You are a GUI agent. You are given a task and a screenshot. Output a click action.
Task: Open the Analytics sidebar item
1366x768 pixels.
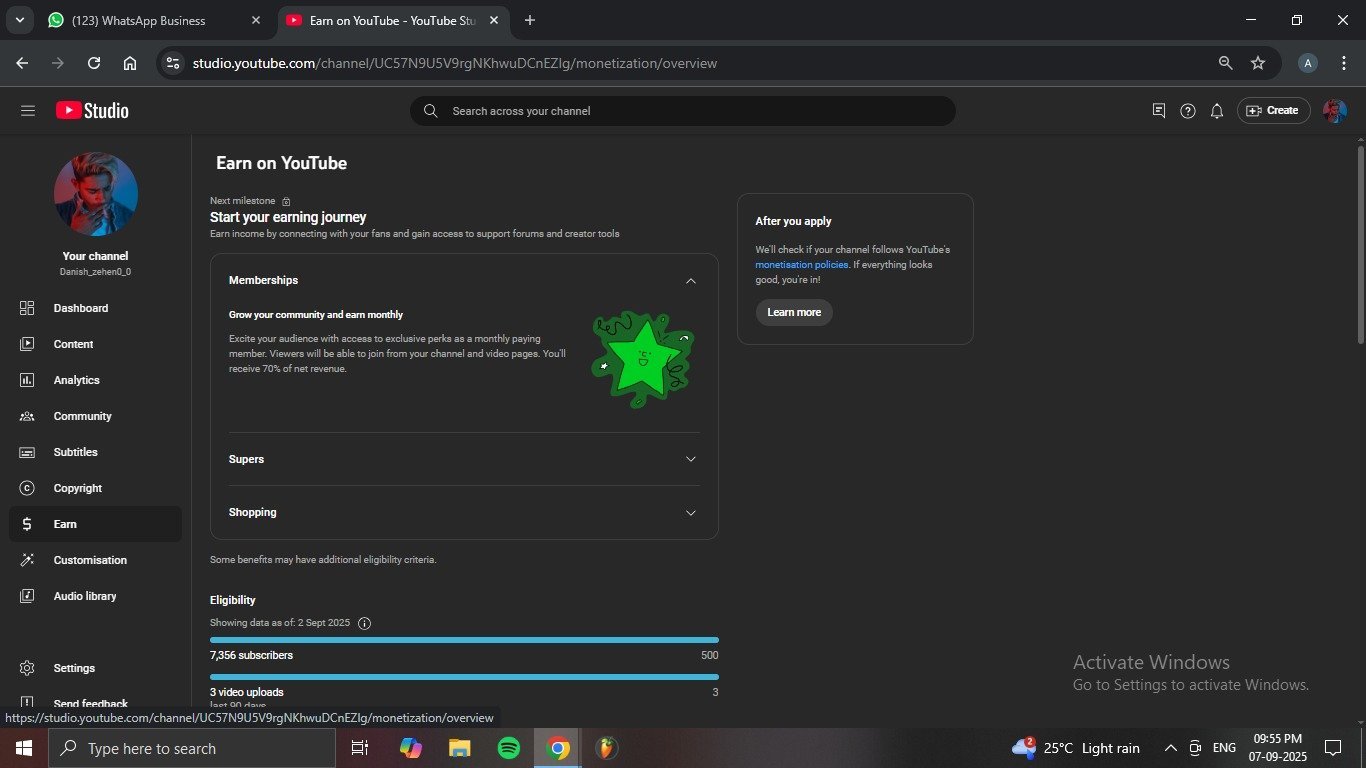coord(76,380)
